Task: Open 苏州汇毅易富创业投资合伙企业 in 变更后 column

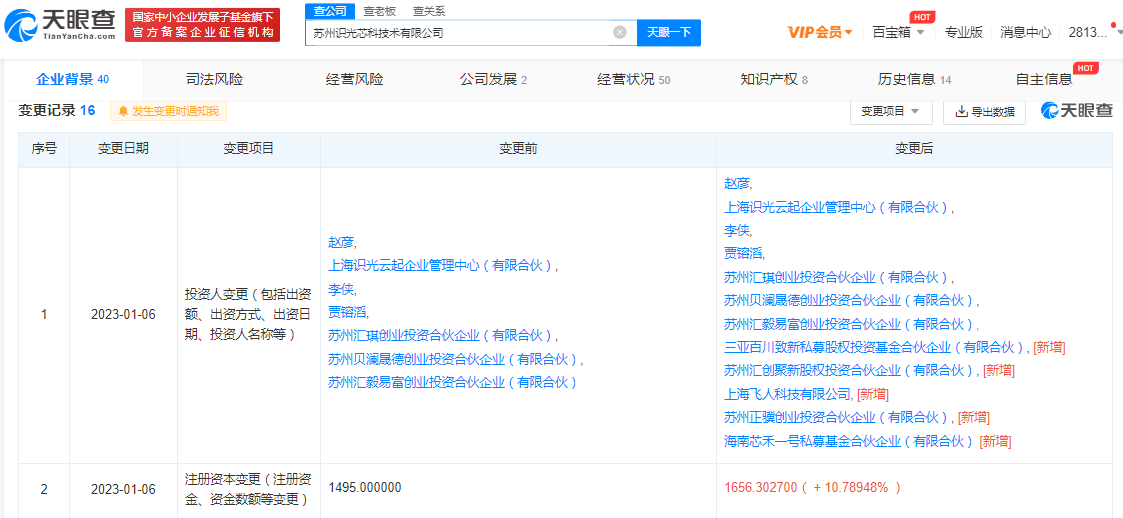Action: pos(849,324)
